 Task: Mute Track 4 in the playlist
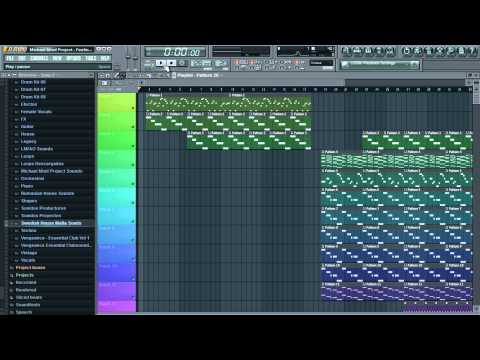[133, 165]
